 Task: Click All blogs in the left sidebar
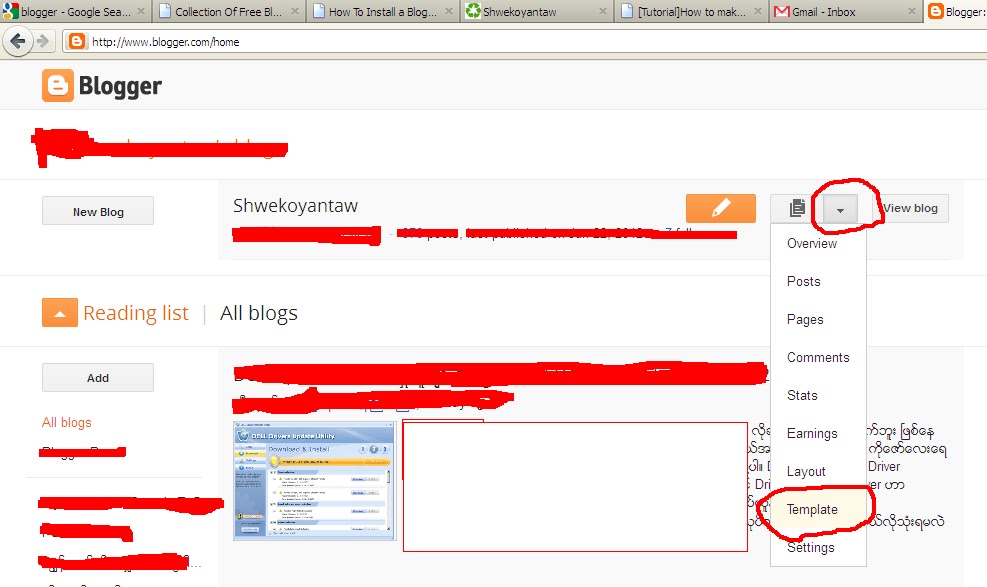point(67,422)
